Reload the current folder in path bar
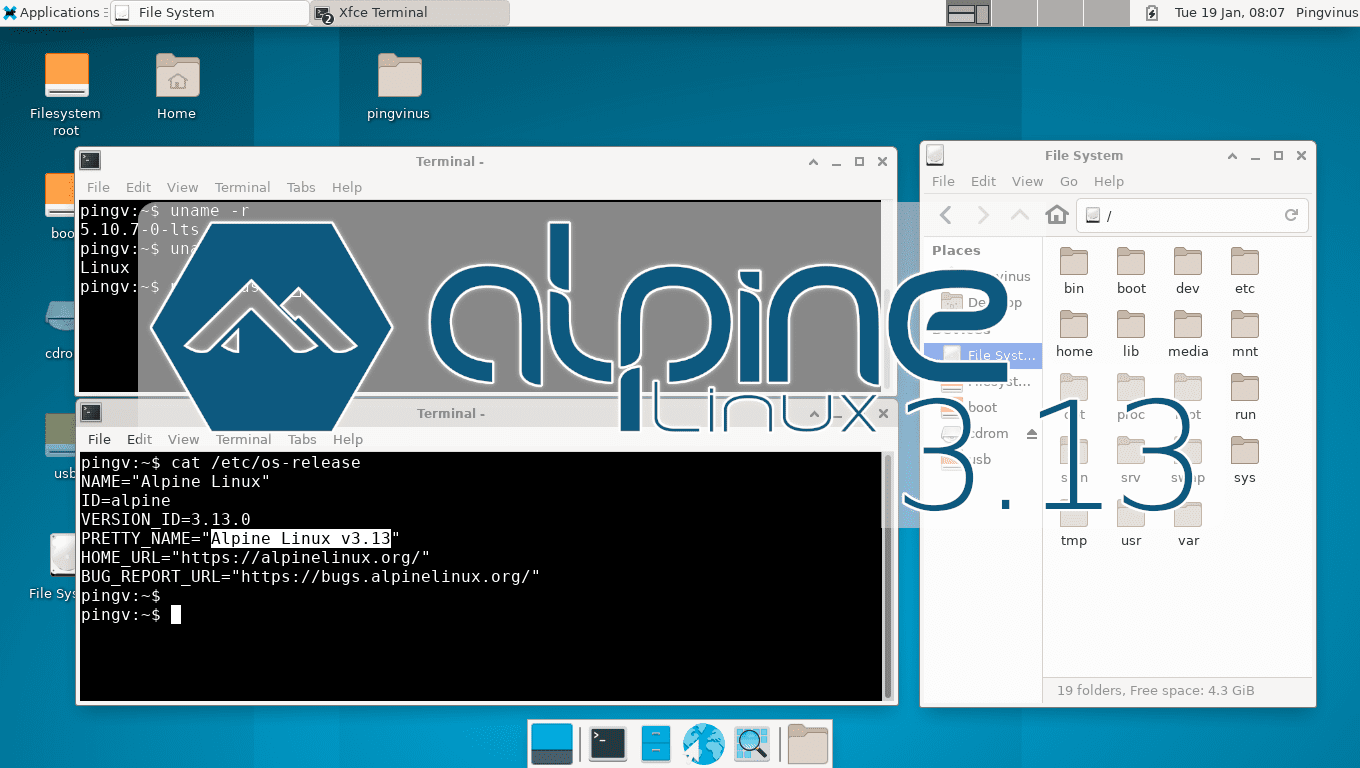1360x768 pixels. tap(1291, 215)
